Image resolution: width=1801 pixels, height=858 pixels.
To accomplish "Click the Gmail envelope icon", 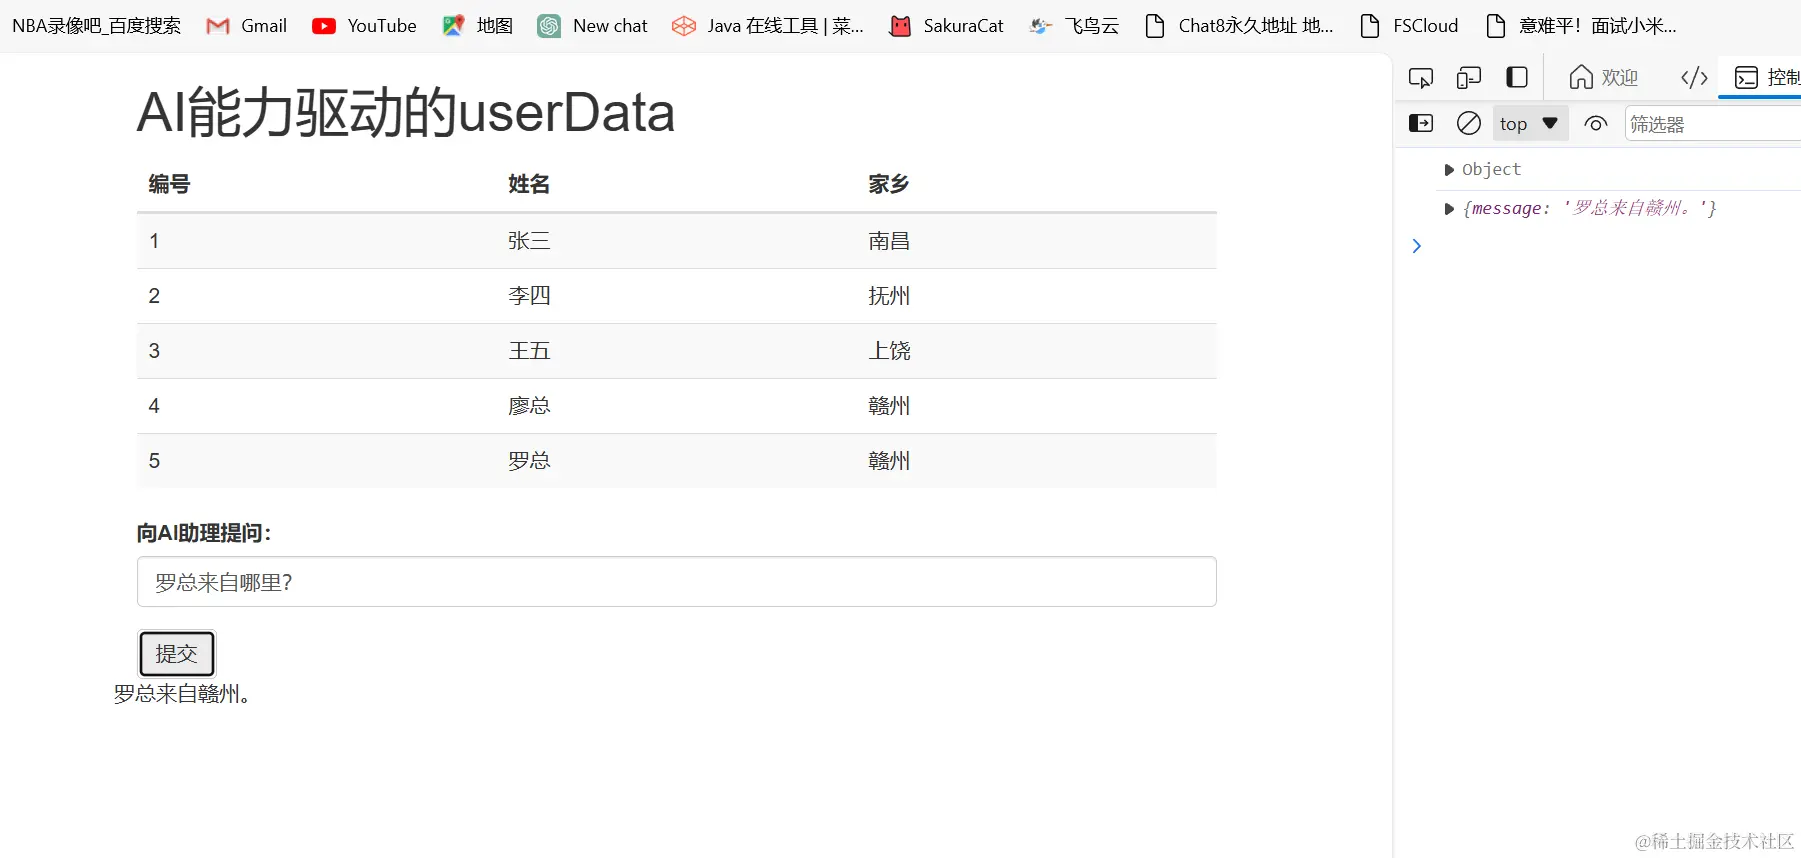I will click(218, 26).
